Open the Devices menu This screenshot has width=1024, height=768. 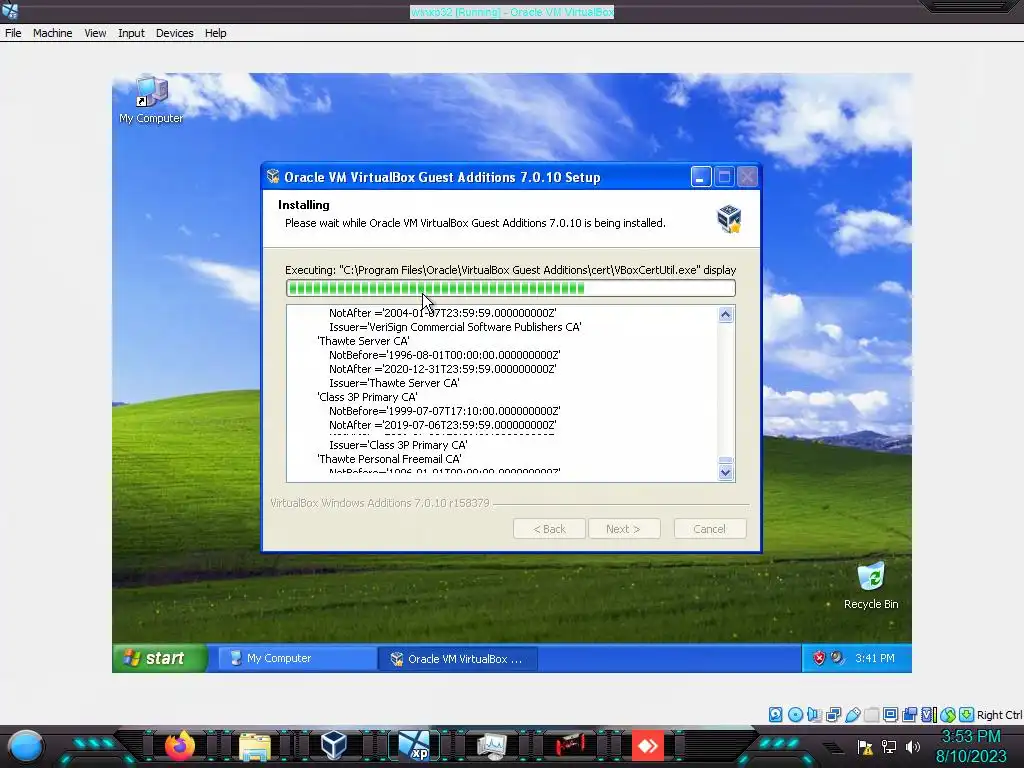coord(174,33)
